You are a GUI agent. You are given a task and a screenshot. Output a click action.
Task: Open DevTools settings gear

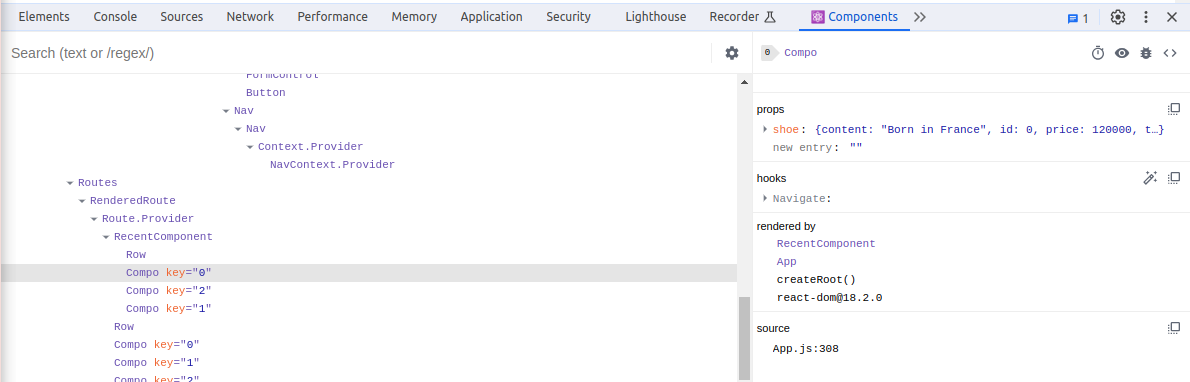pyautogui.click(x=1118, y=17)
